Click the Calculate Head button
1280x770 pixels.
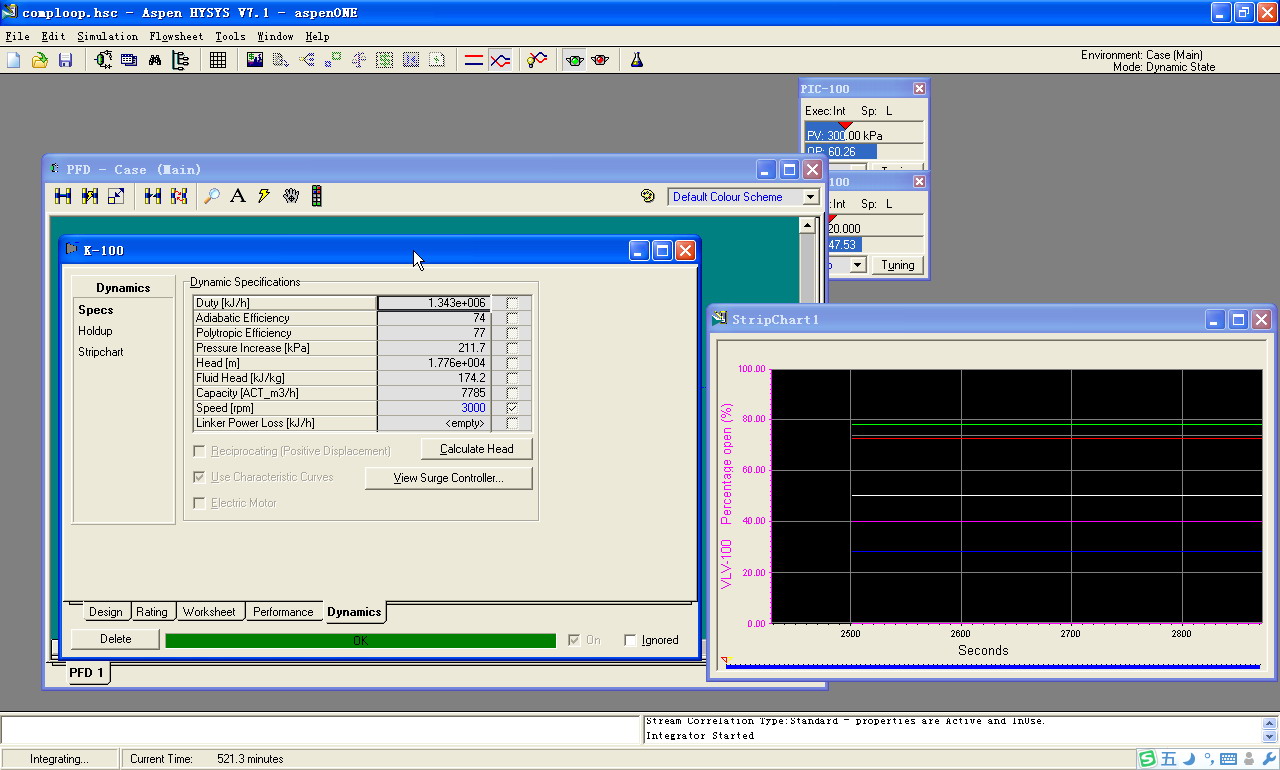[x=477, y=449]
